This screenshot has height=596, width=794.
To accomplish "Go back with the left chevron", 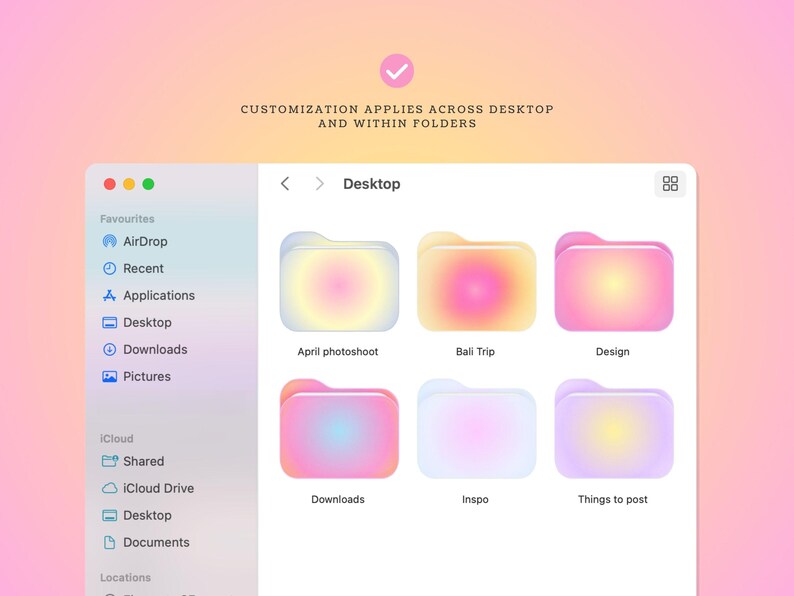I will click(285, 183).
